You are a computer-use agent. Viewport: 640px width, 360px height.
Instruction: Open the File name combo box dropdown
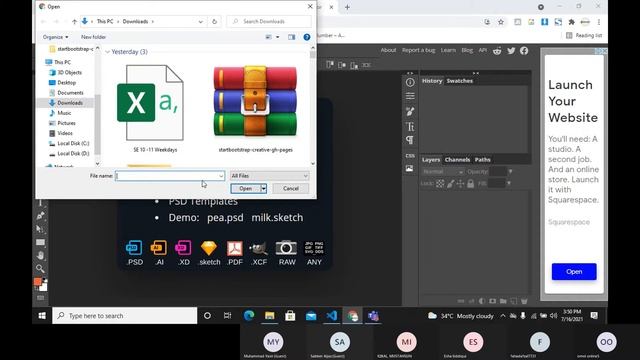[x=221, y=176]
